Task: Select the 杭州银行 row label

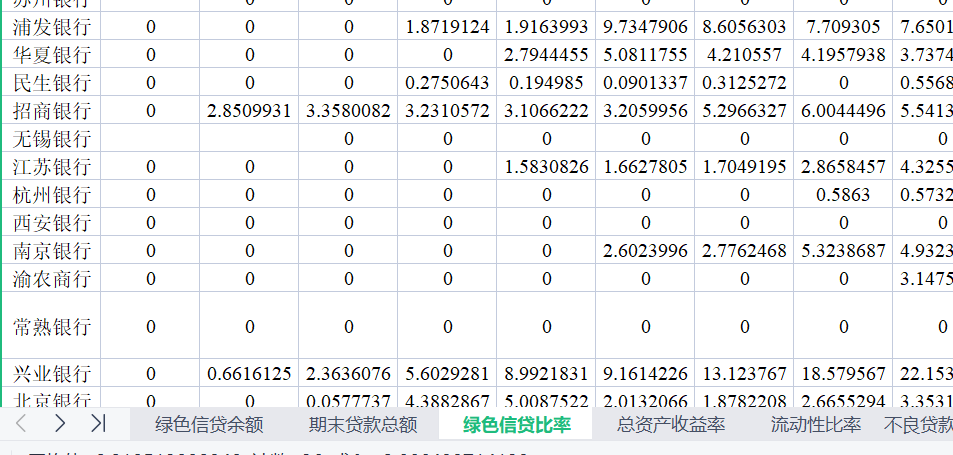Action: click(52, 194)
